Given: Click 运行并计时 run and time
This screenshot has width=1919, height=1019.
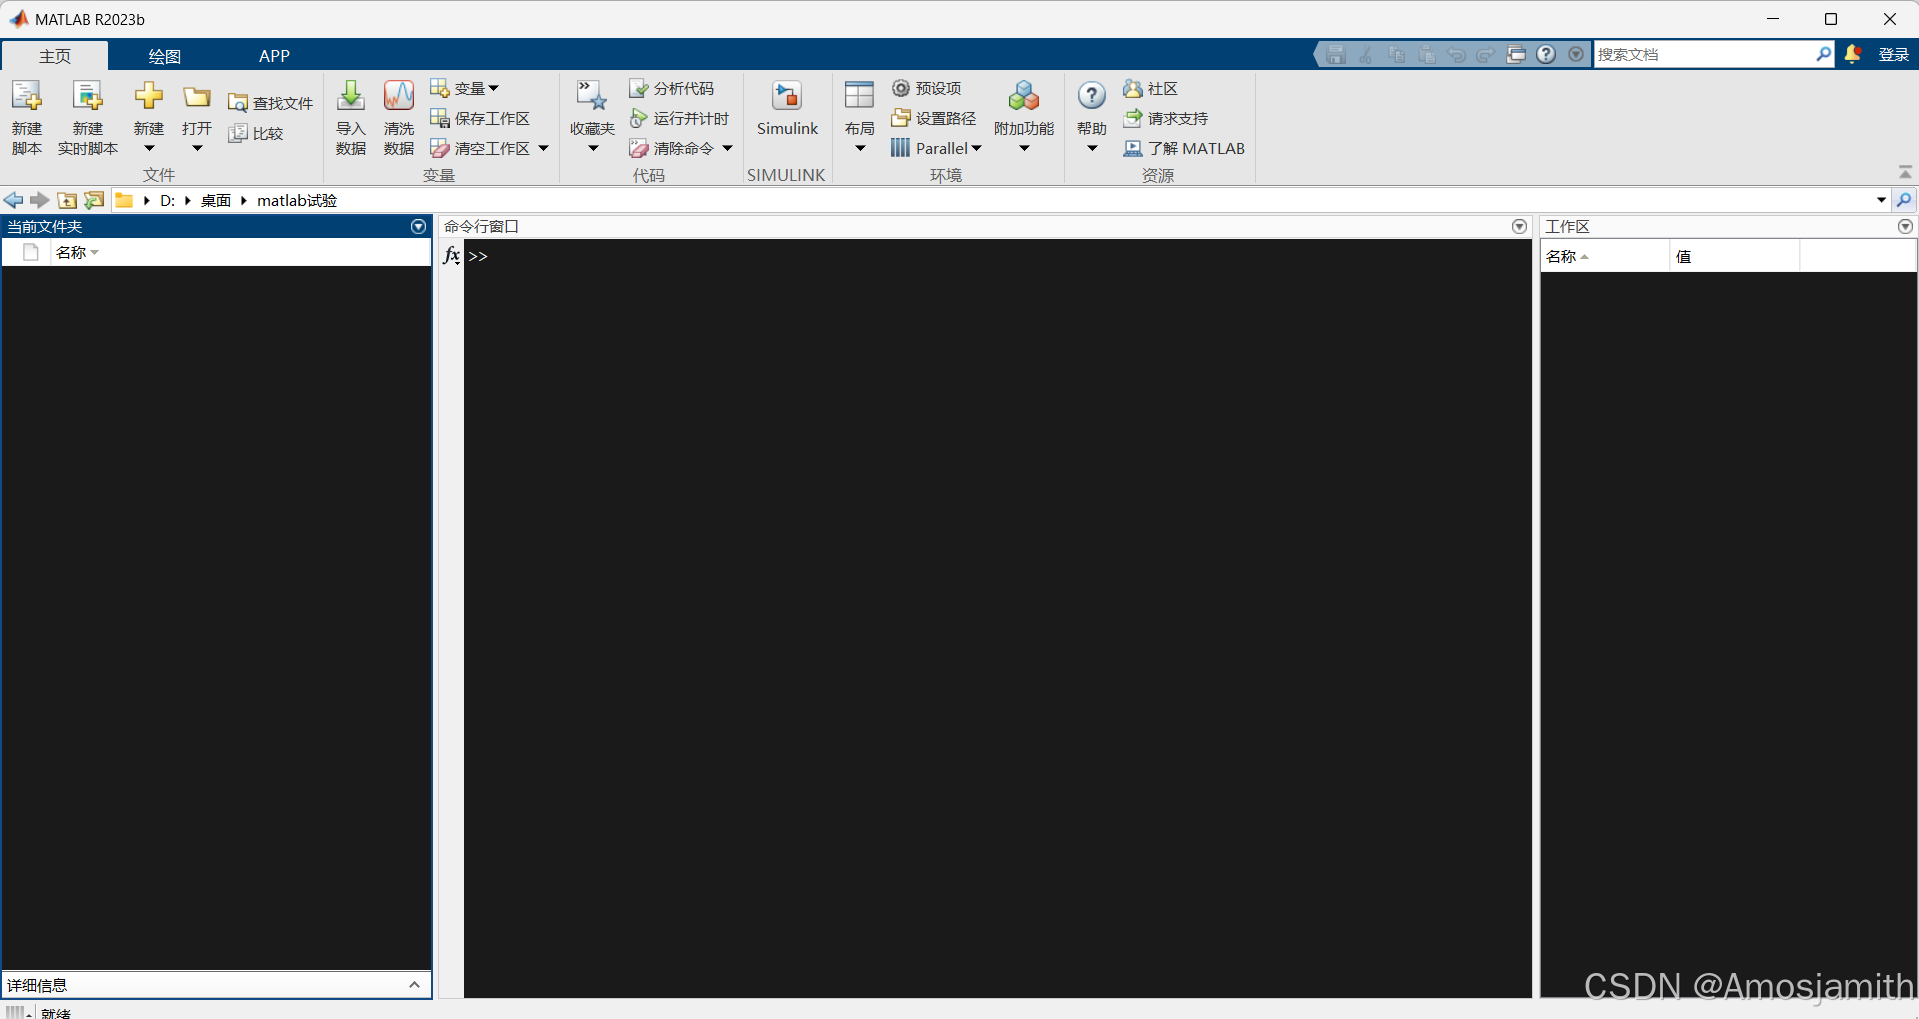Looking at the screenshot, I should click(679, 118).
